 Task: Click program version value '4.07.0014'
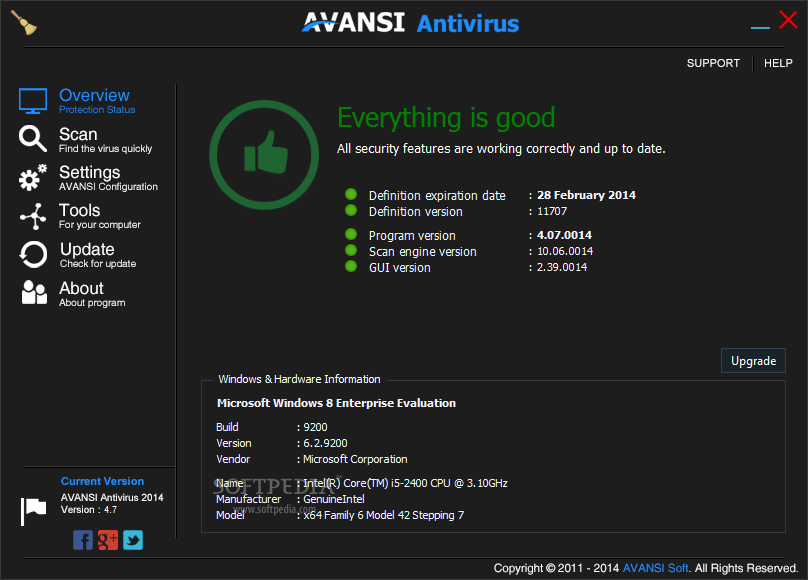pos(564,235)
